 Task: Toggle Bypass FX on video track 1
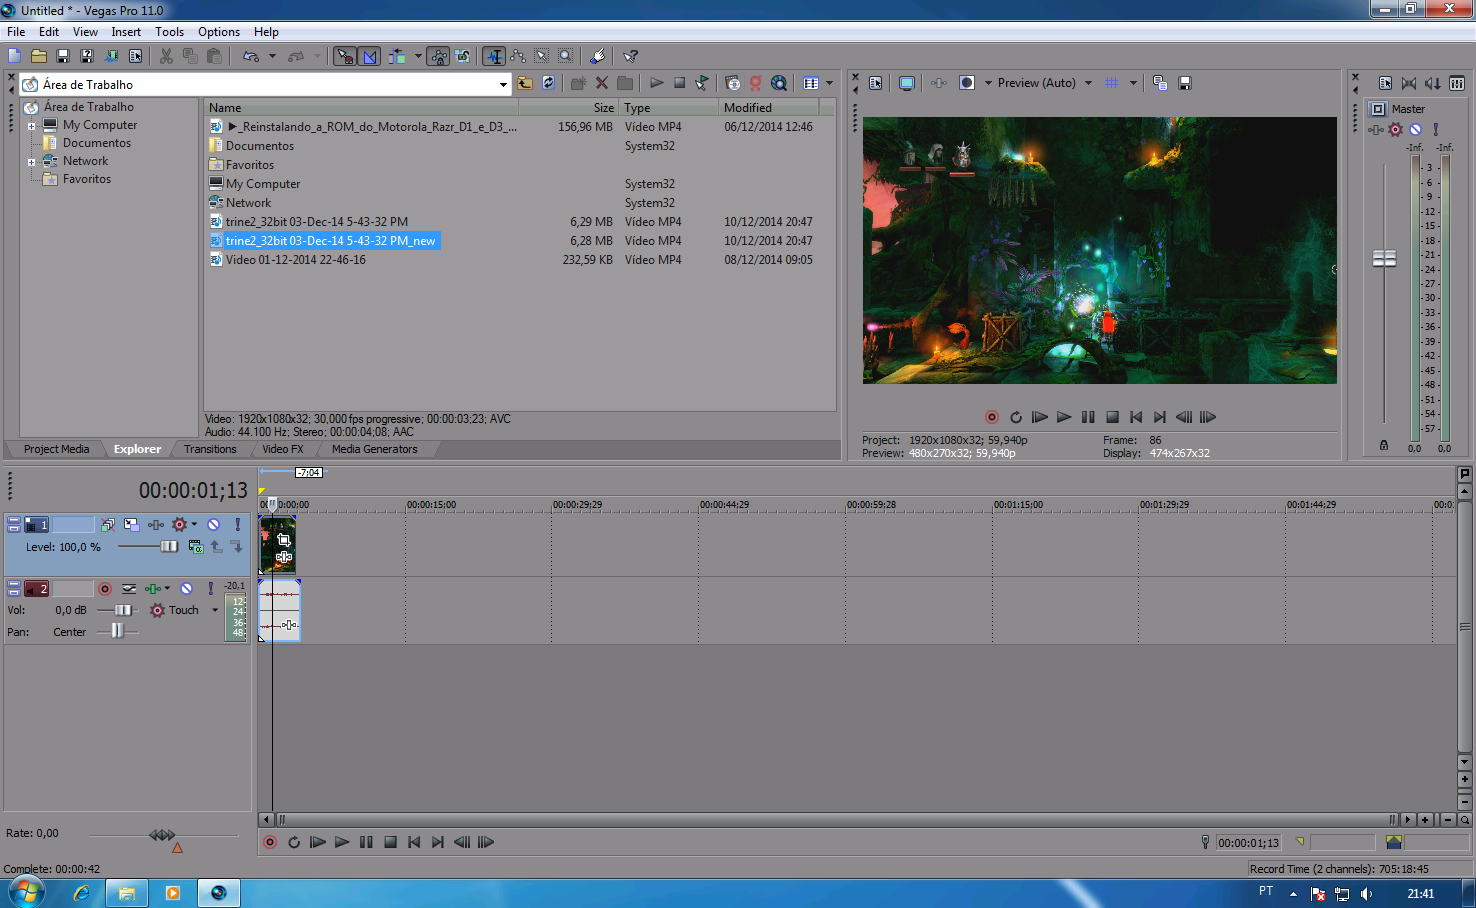point(107,524)
